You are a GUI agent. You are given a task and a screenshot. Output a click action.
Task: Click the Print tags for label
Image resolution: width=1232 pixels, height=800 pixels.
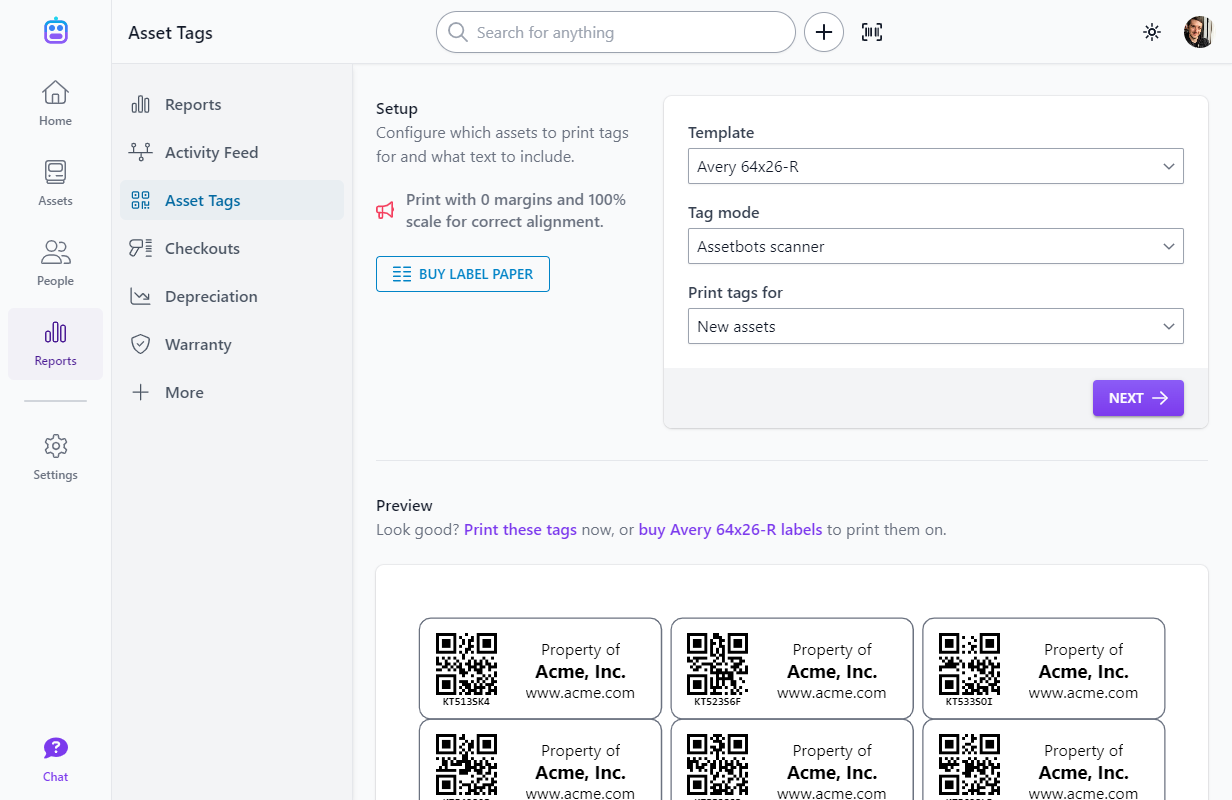point(735,292)
